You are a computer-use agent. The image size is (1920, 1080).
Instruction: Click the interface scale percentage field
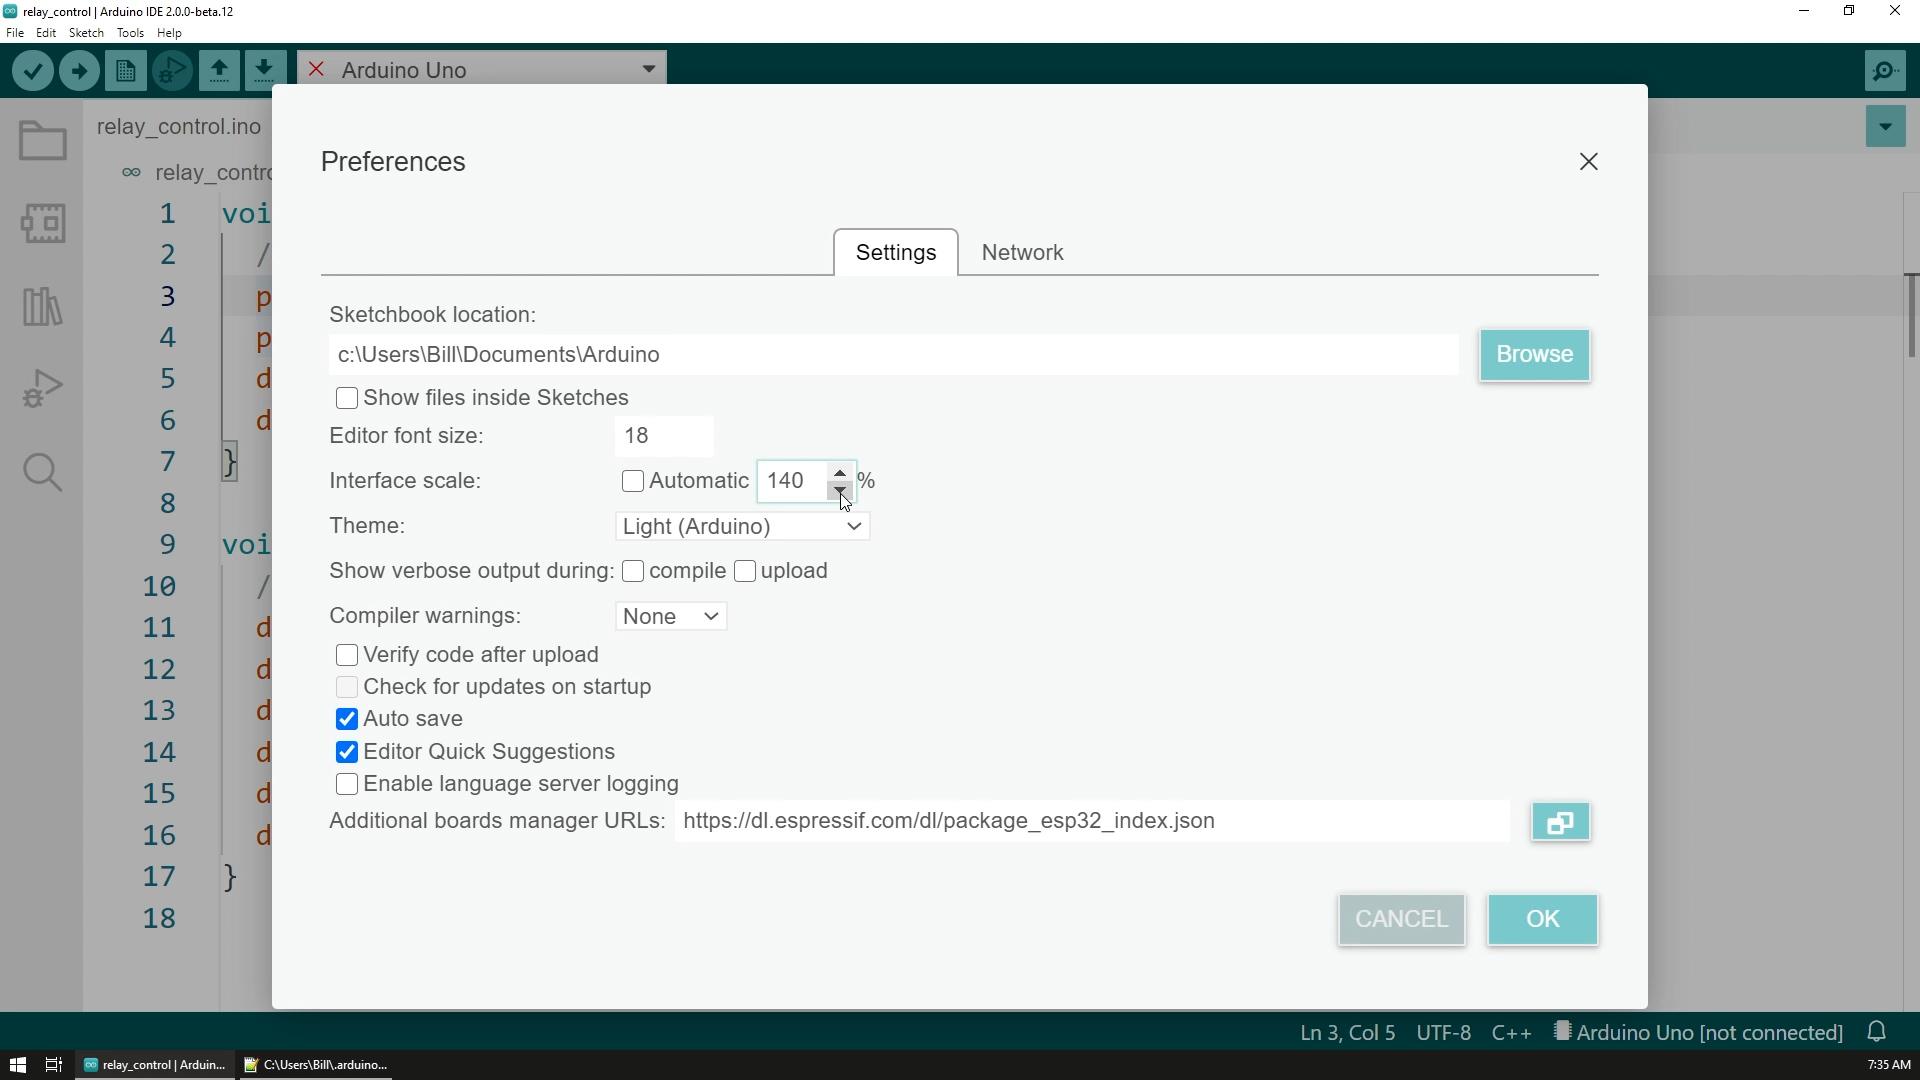click(792, 482)
